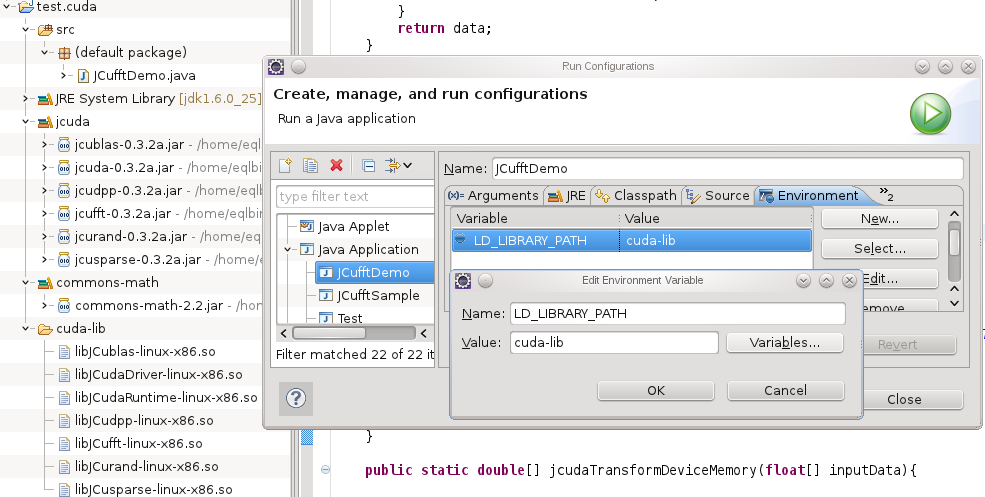Switch to the JRE tab
The width and height of the screenshot is (985, 497).
point(567,195)
